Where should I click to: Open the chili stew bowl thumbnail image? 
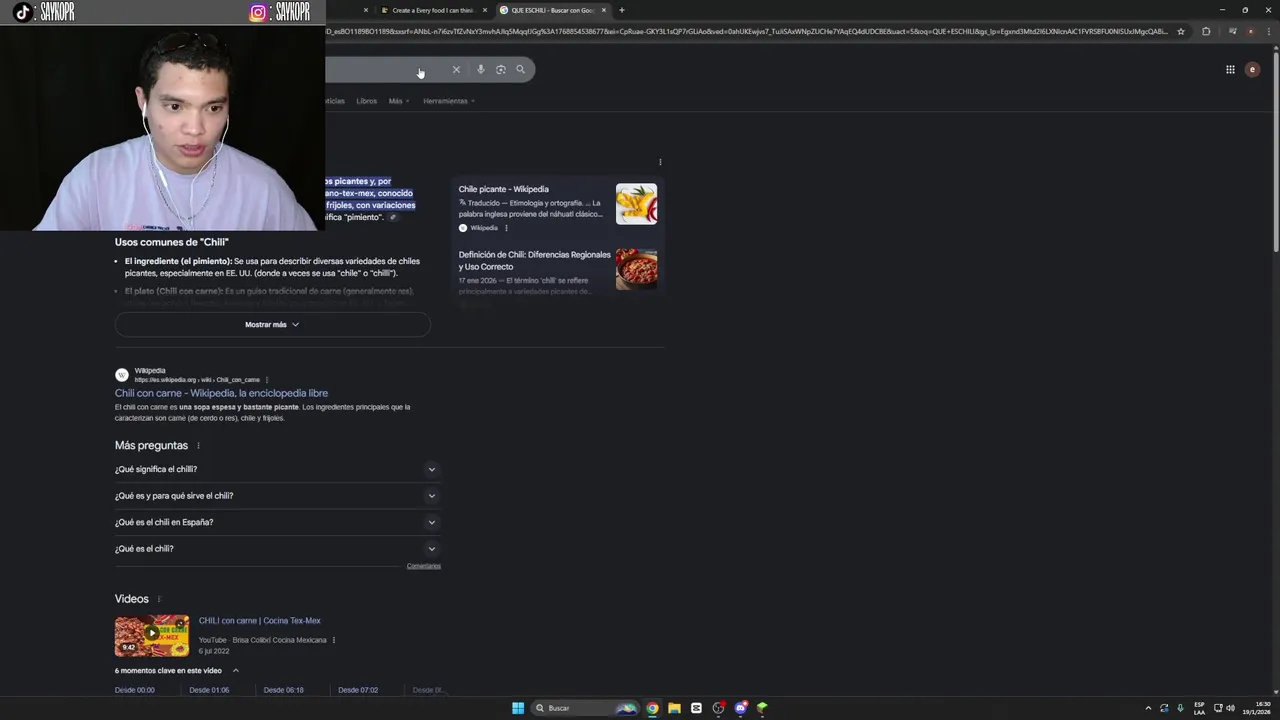tap(636, 270)
